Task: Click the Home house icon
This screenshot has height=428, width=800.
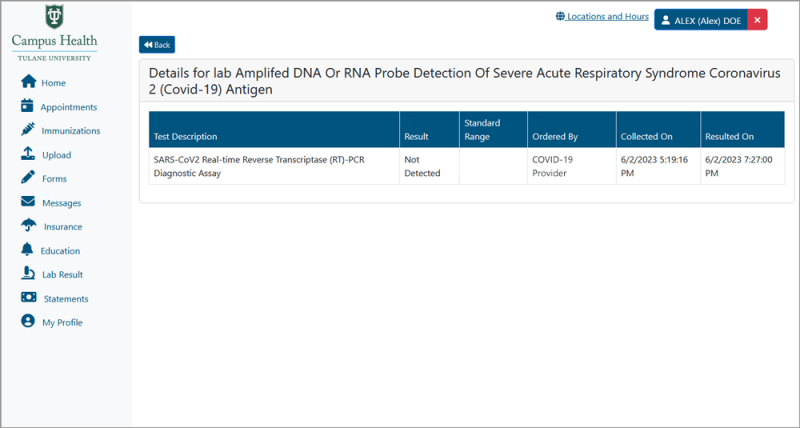Action: pyautogui.click(x=29, y=82)
